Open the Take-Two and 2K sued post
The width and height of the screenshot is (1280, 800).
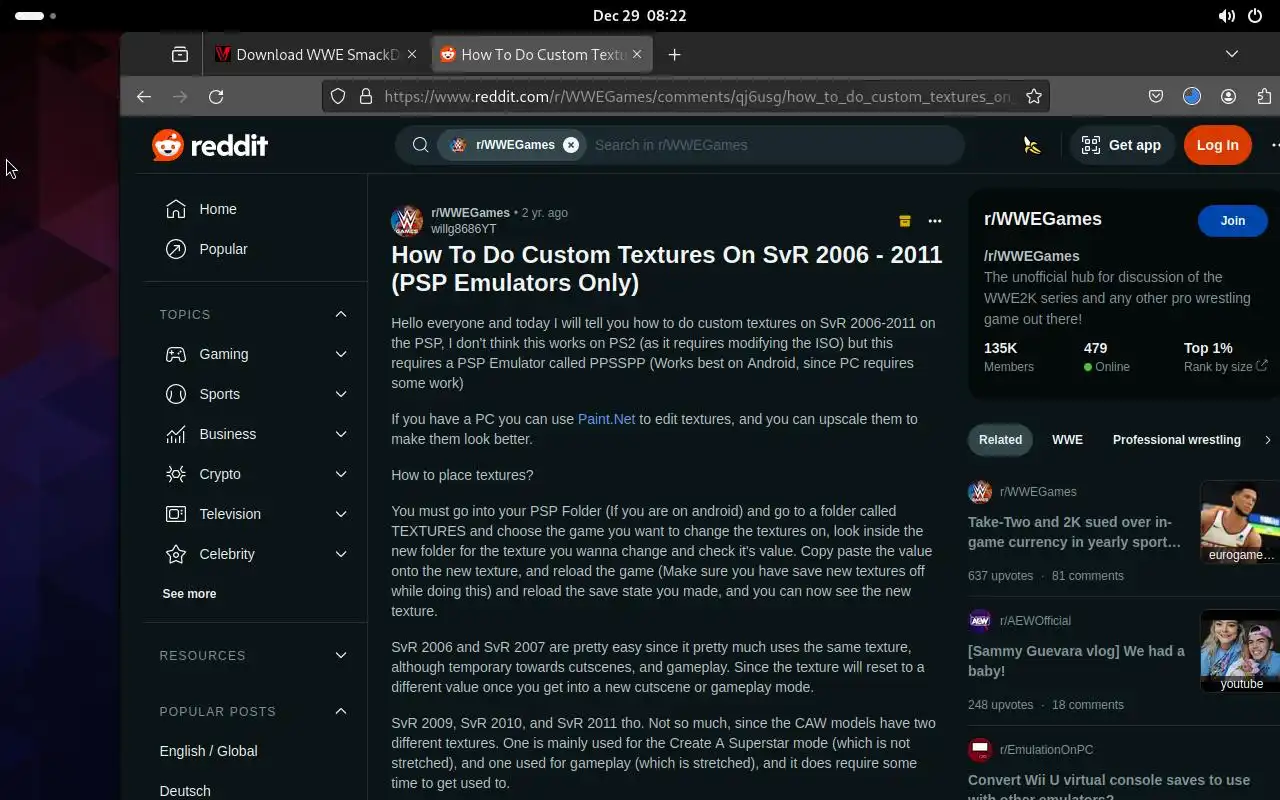click(x=1075, y=532)
